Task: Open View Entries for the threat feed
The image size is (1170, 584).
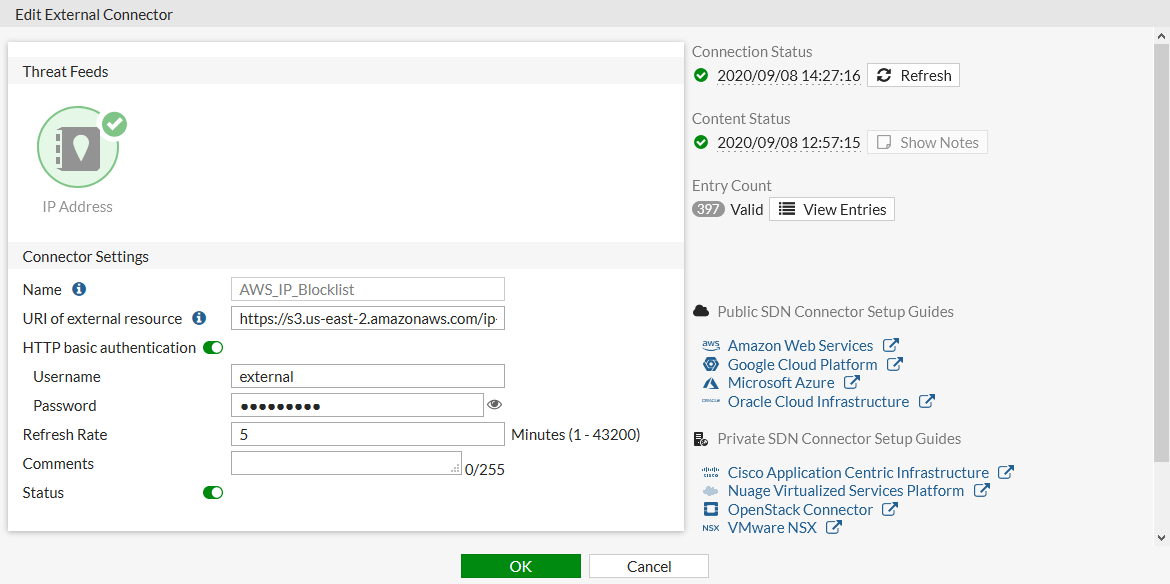Action: pos(831,209)
